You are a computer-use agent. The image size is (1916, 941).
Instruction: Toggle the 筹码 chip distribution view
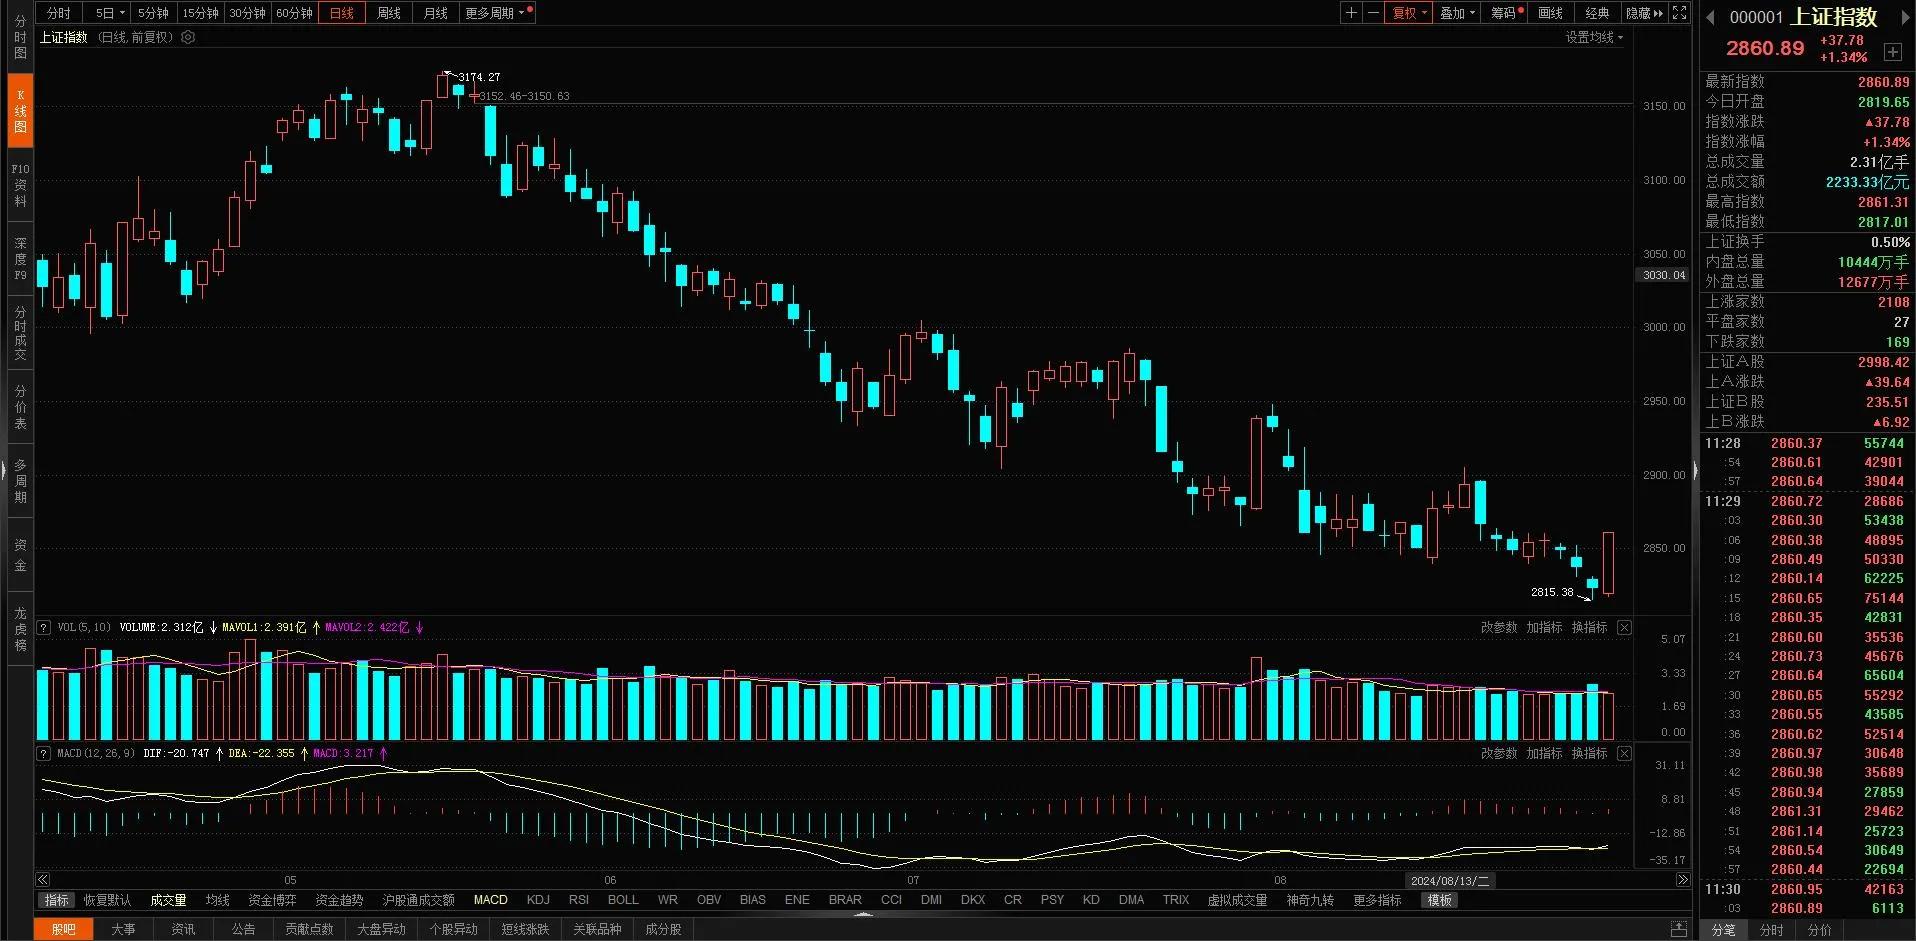pyautogui.click(x=1504, y=13)
